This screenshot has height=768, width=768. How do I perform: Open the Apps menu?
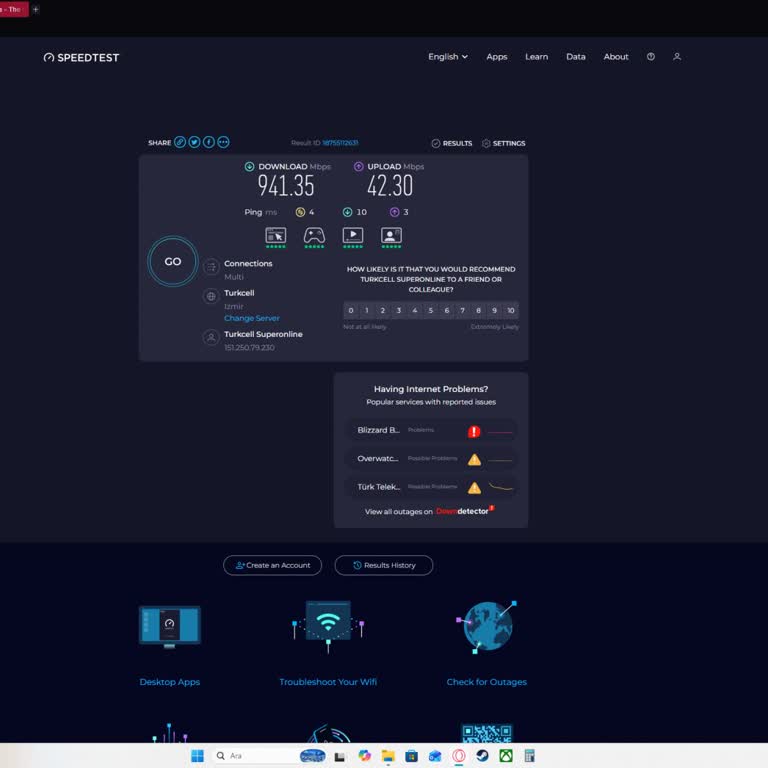click(497, 57)
